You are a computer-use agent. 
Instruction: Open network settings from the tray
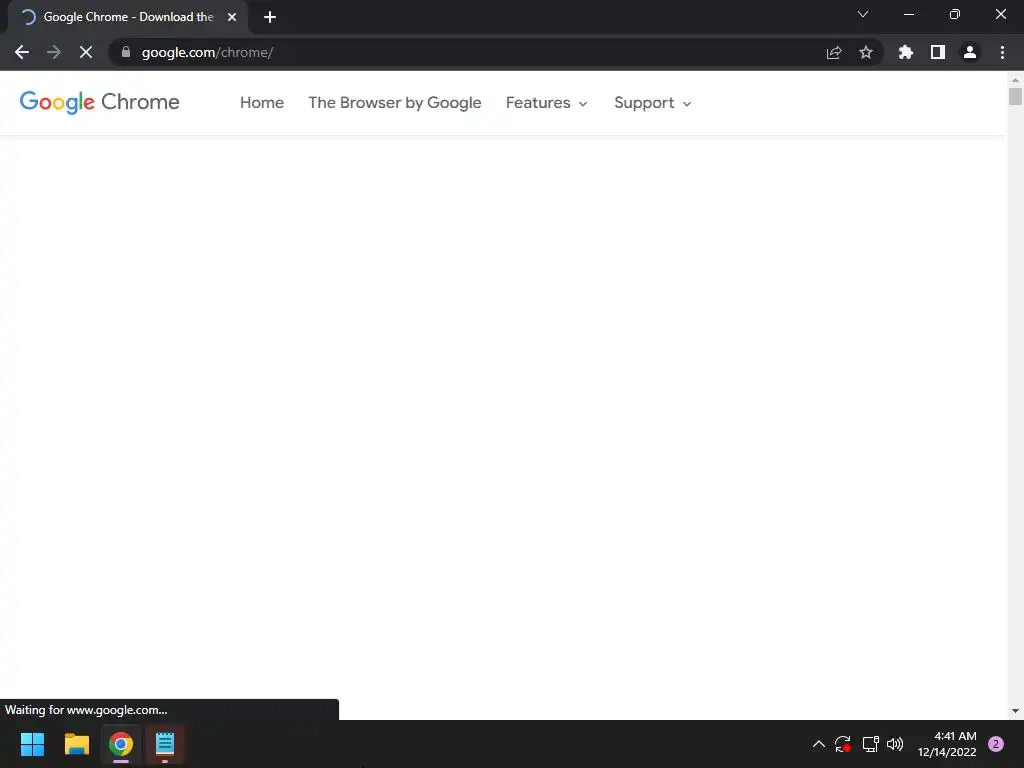point(870,744)
